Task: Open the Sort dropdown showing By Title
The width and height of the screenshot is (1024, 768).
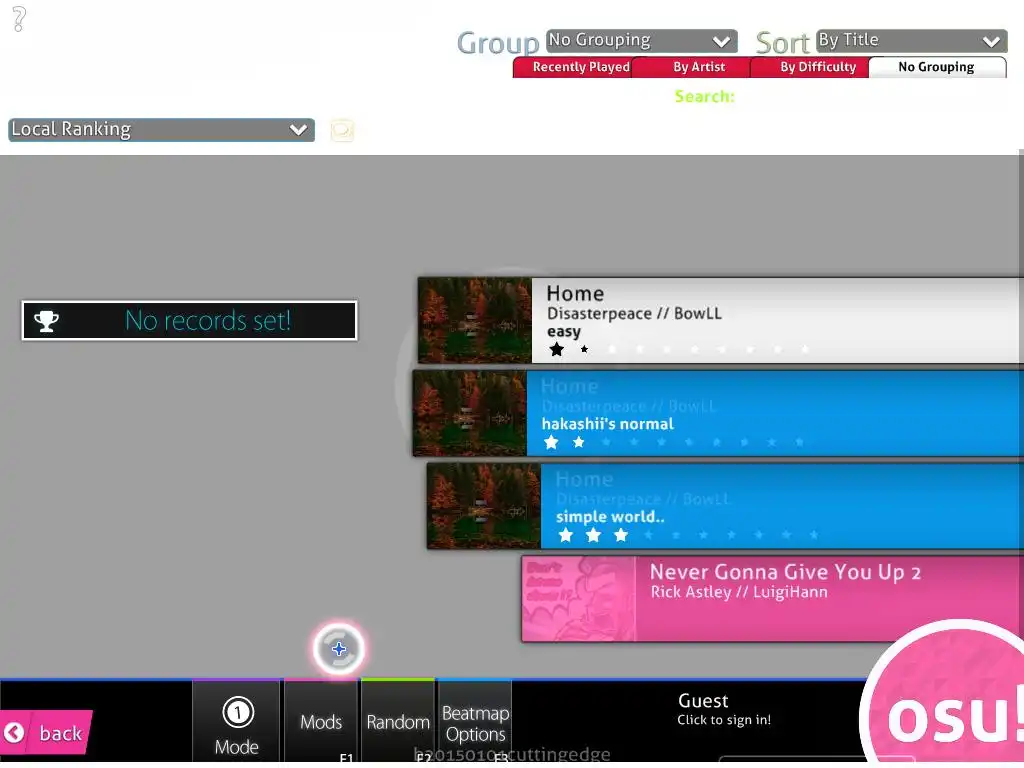Action: pyautogui.click(x=911, y=40)
